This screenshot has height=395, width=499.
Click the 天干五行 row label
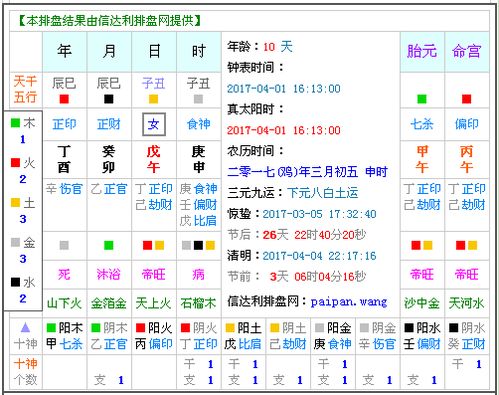click(26, 89)
